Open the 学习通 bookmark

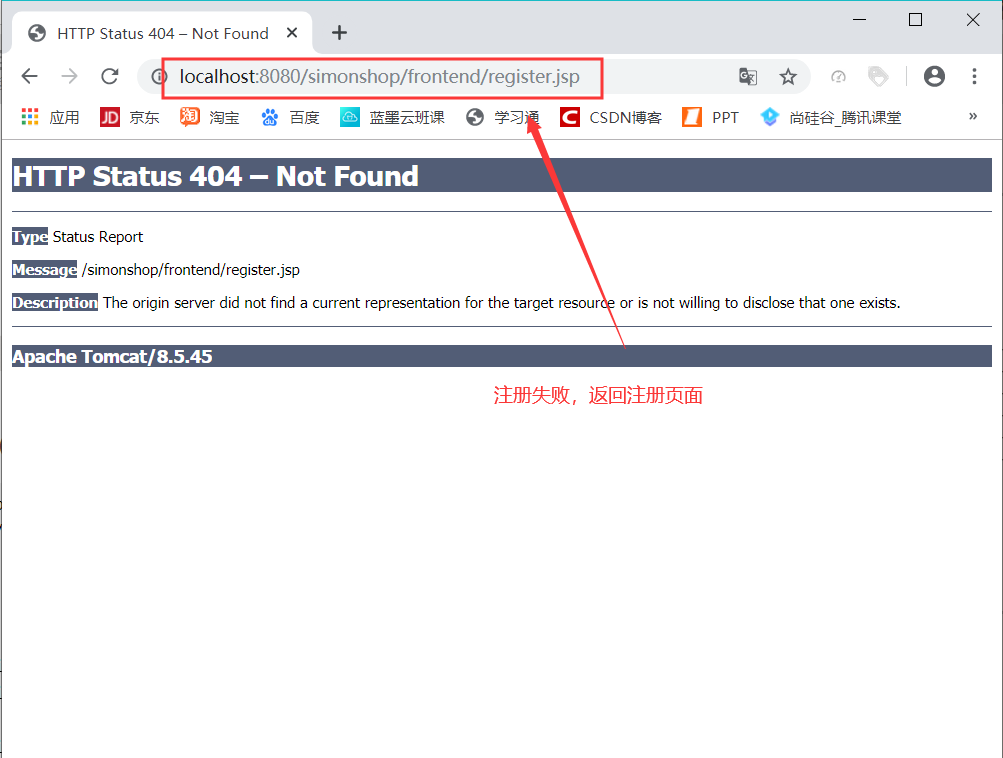coord(502,117)
